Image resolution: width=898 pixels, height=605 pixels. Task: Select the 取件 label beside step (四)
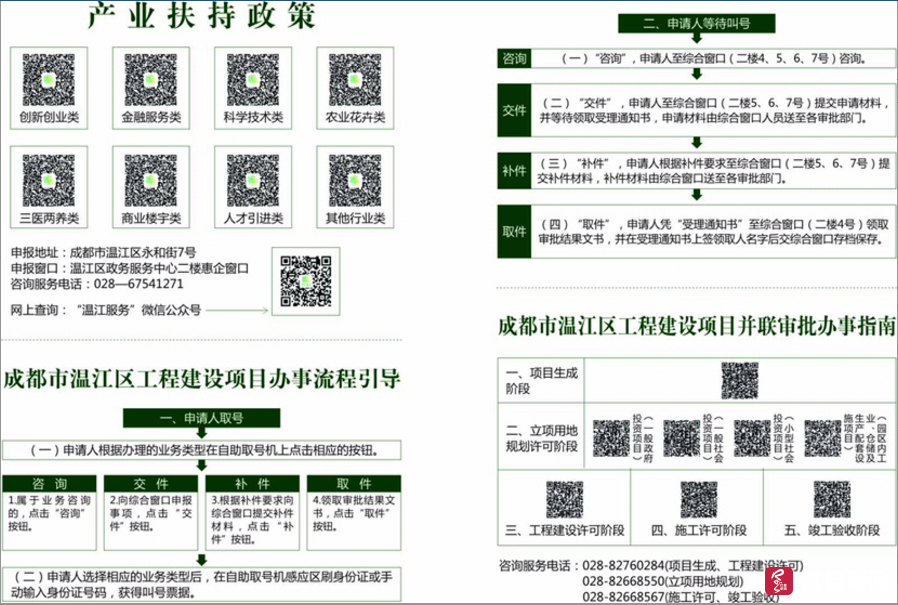click(514, 232)
